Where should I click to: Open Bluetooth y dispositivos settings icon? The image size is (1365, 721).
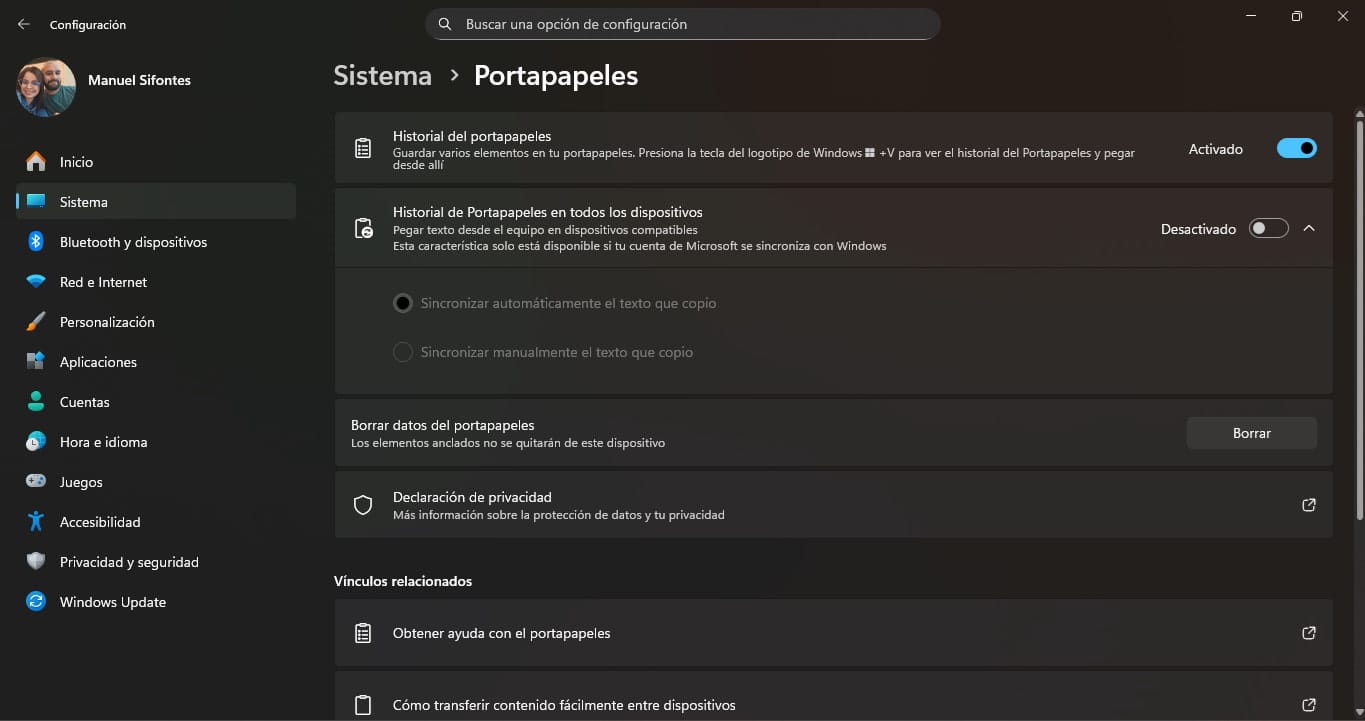coord(34,241)
